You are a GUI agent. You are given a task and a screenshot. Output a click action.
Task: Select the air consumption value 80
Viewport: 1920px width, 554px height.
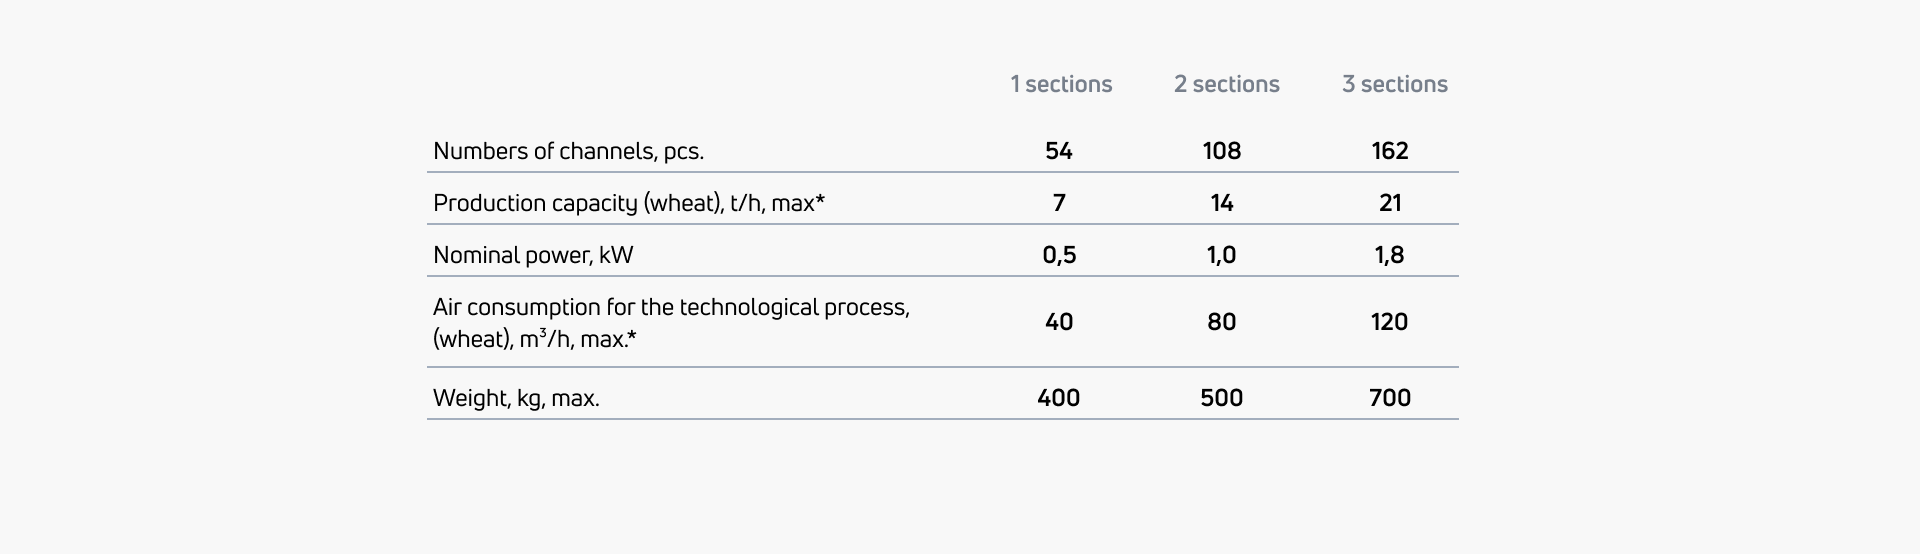[1221, 322]
